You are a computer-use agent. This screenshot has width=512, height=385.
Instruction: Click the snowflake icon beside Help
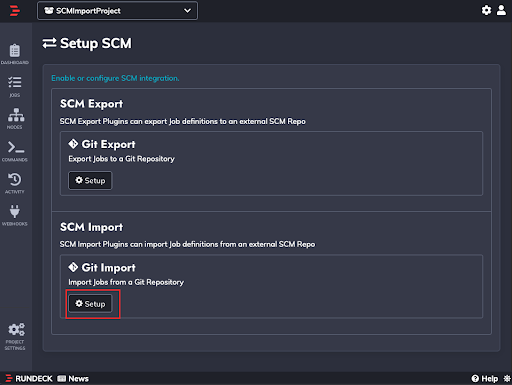click(507, 379)
